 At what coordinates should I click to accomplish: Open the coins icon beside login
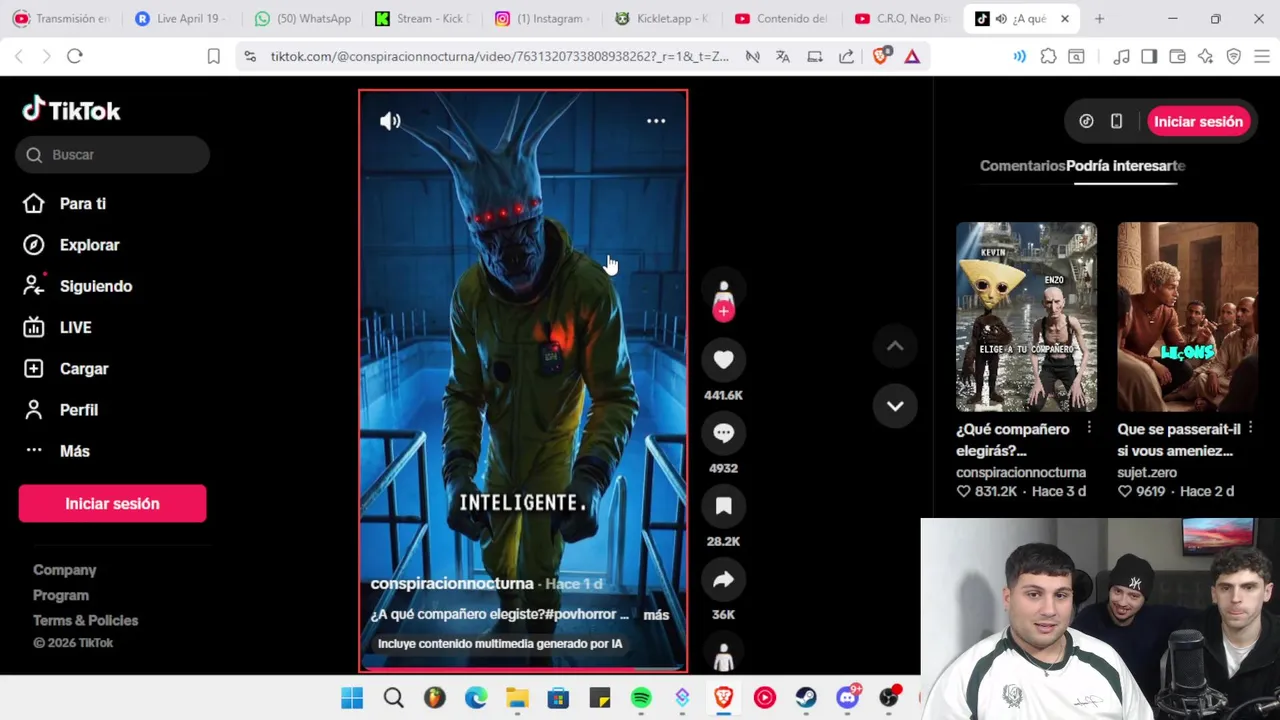tap(1086, 122)
